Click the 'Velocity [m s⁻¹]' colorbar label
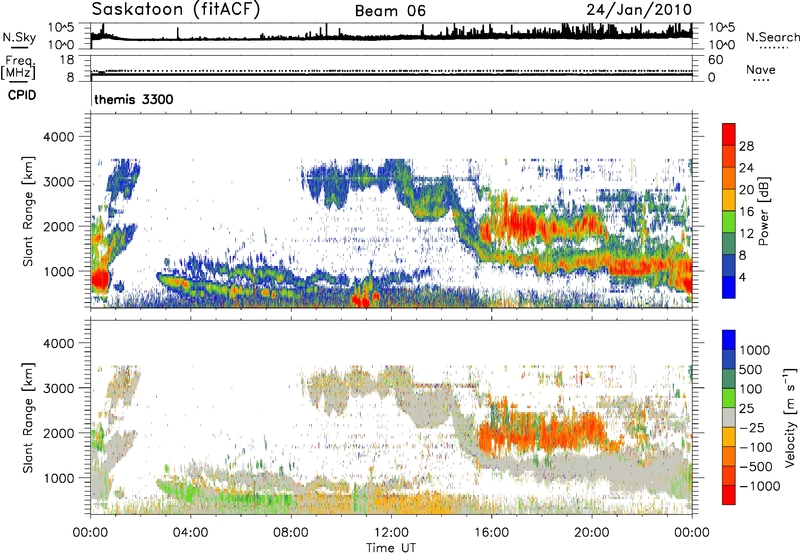 pos(790,417)
